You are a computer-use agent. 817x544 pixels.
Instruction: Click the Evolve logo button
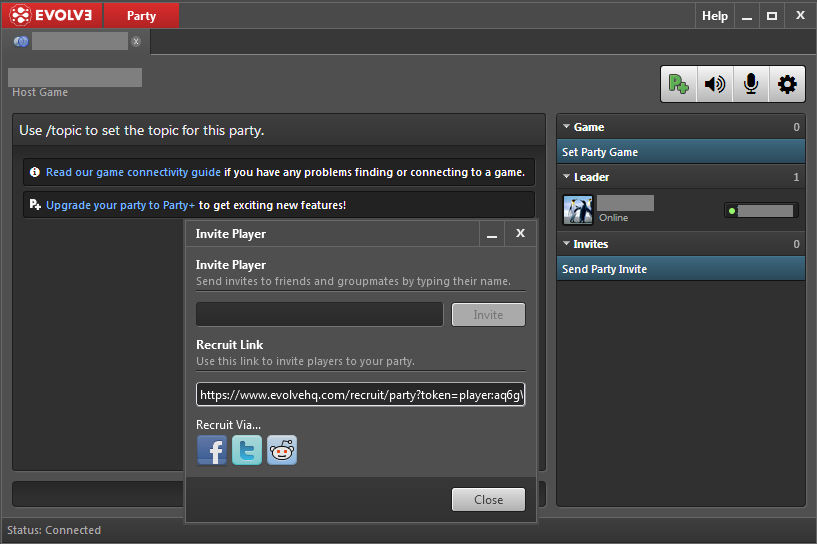(x=52, y=15)
